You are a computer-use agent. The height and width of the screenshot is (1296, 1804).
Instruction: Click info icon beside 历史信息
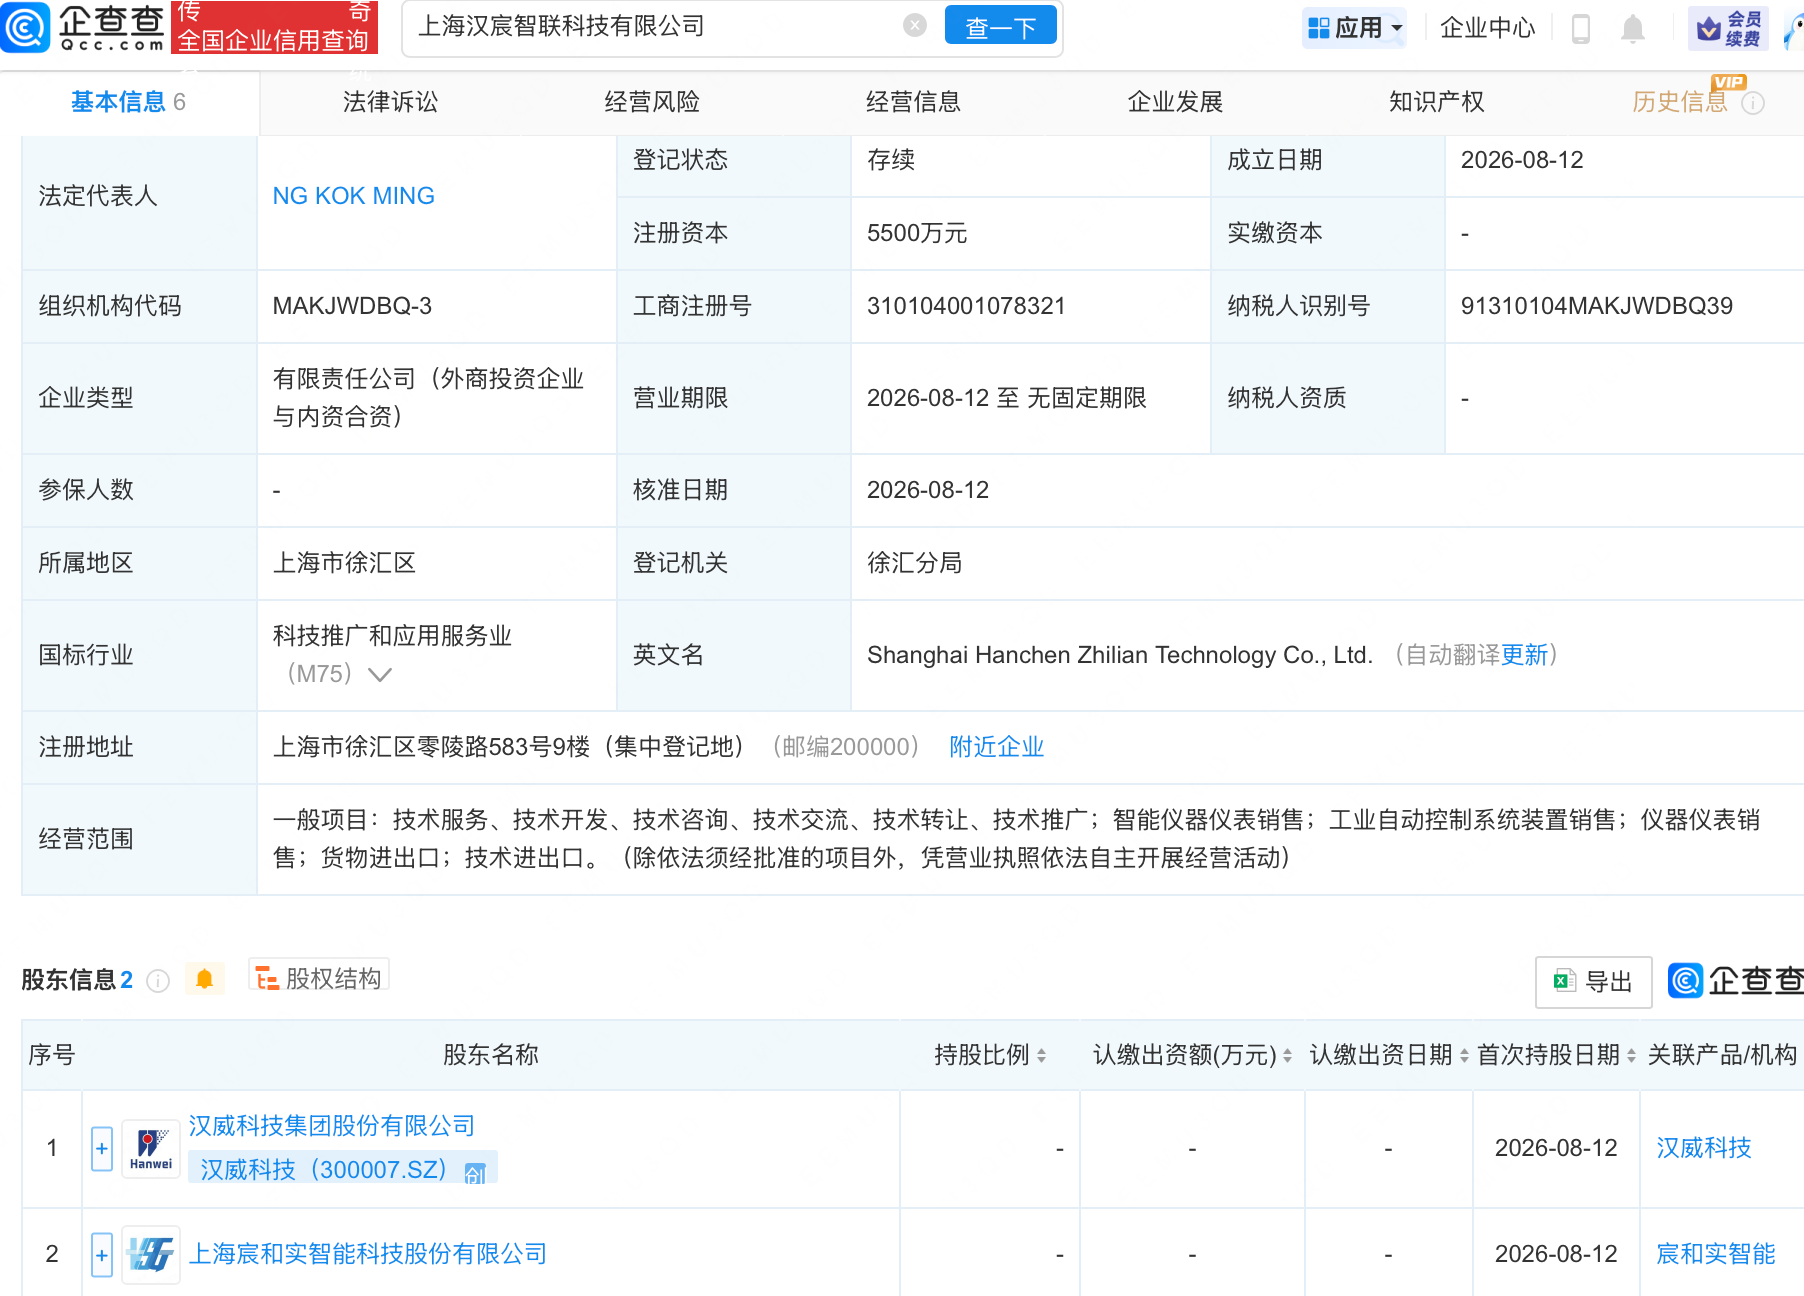coord(1753,103)
